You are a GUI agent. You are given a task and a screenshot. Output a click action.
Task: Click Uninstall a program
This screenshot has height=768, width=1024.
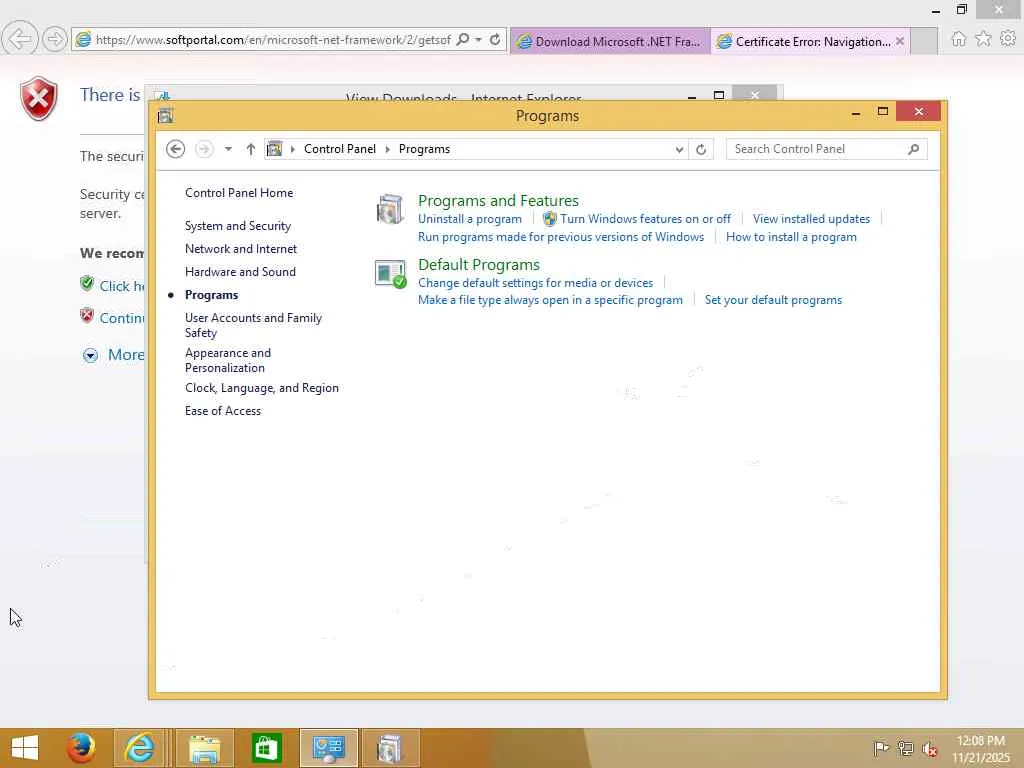(470, 219)
